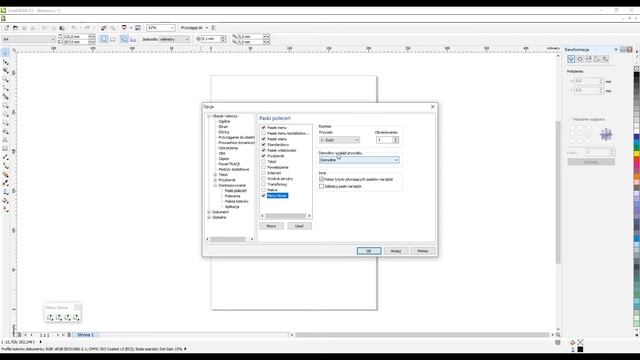
Task: Select the Rectangle tool in the toolbox
Action: 5,105
